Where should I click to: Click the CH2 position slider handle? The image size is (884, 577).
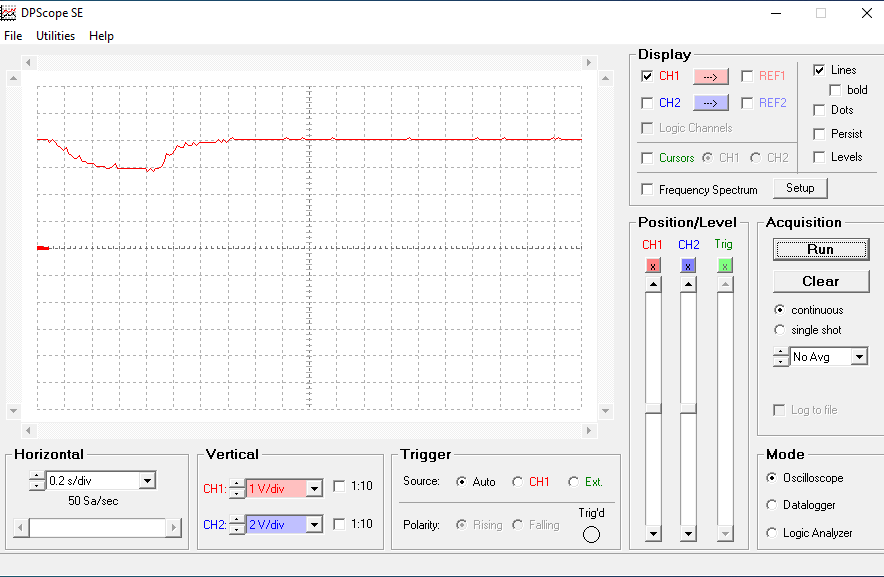click(x=688, y=408)
